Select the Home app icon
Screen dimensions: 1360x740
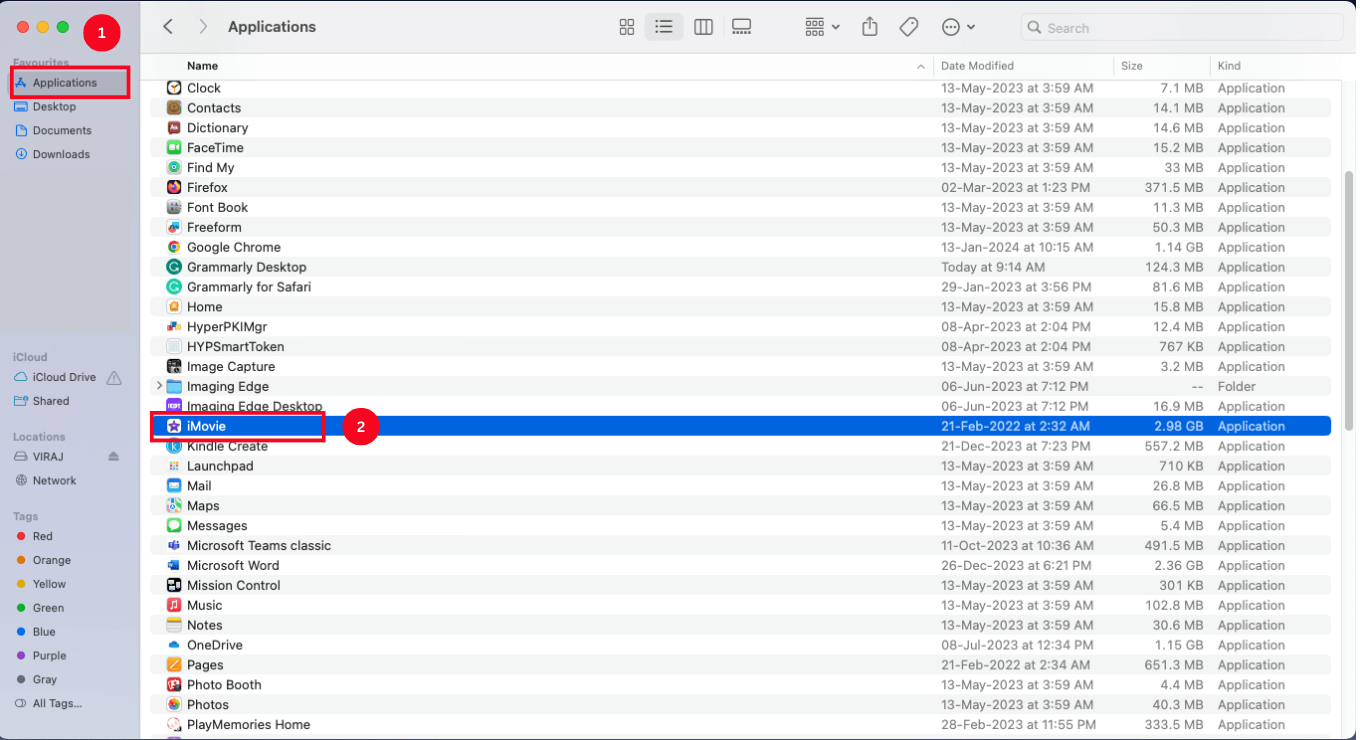click(174, 307)
